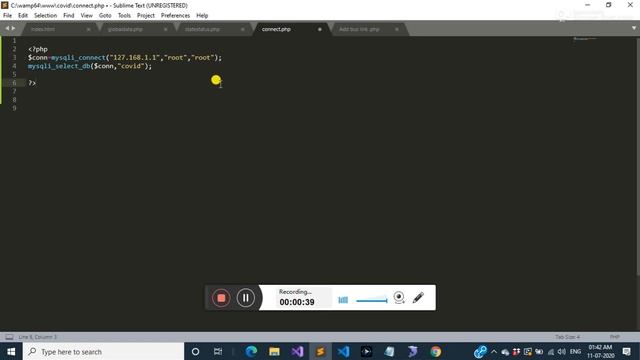Click Sublime Text taskbar icon
640x360 pixels.
click(320, 351)
